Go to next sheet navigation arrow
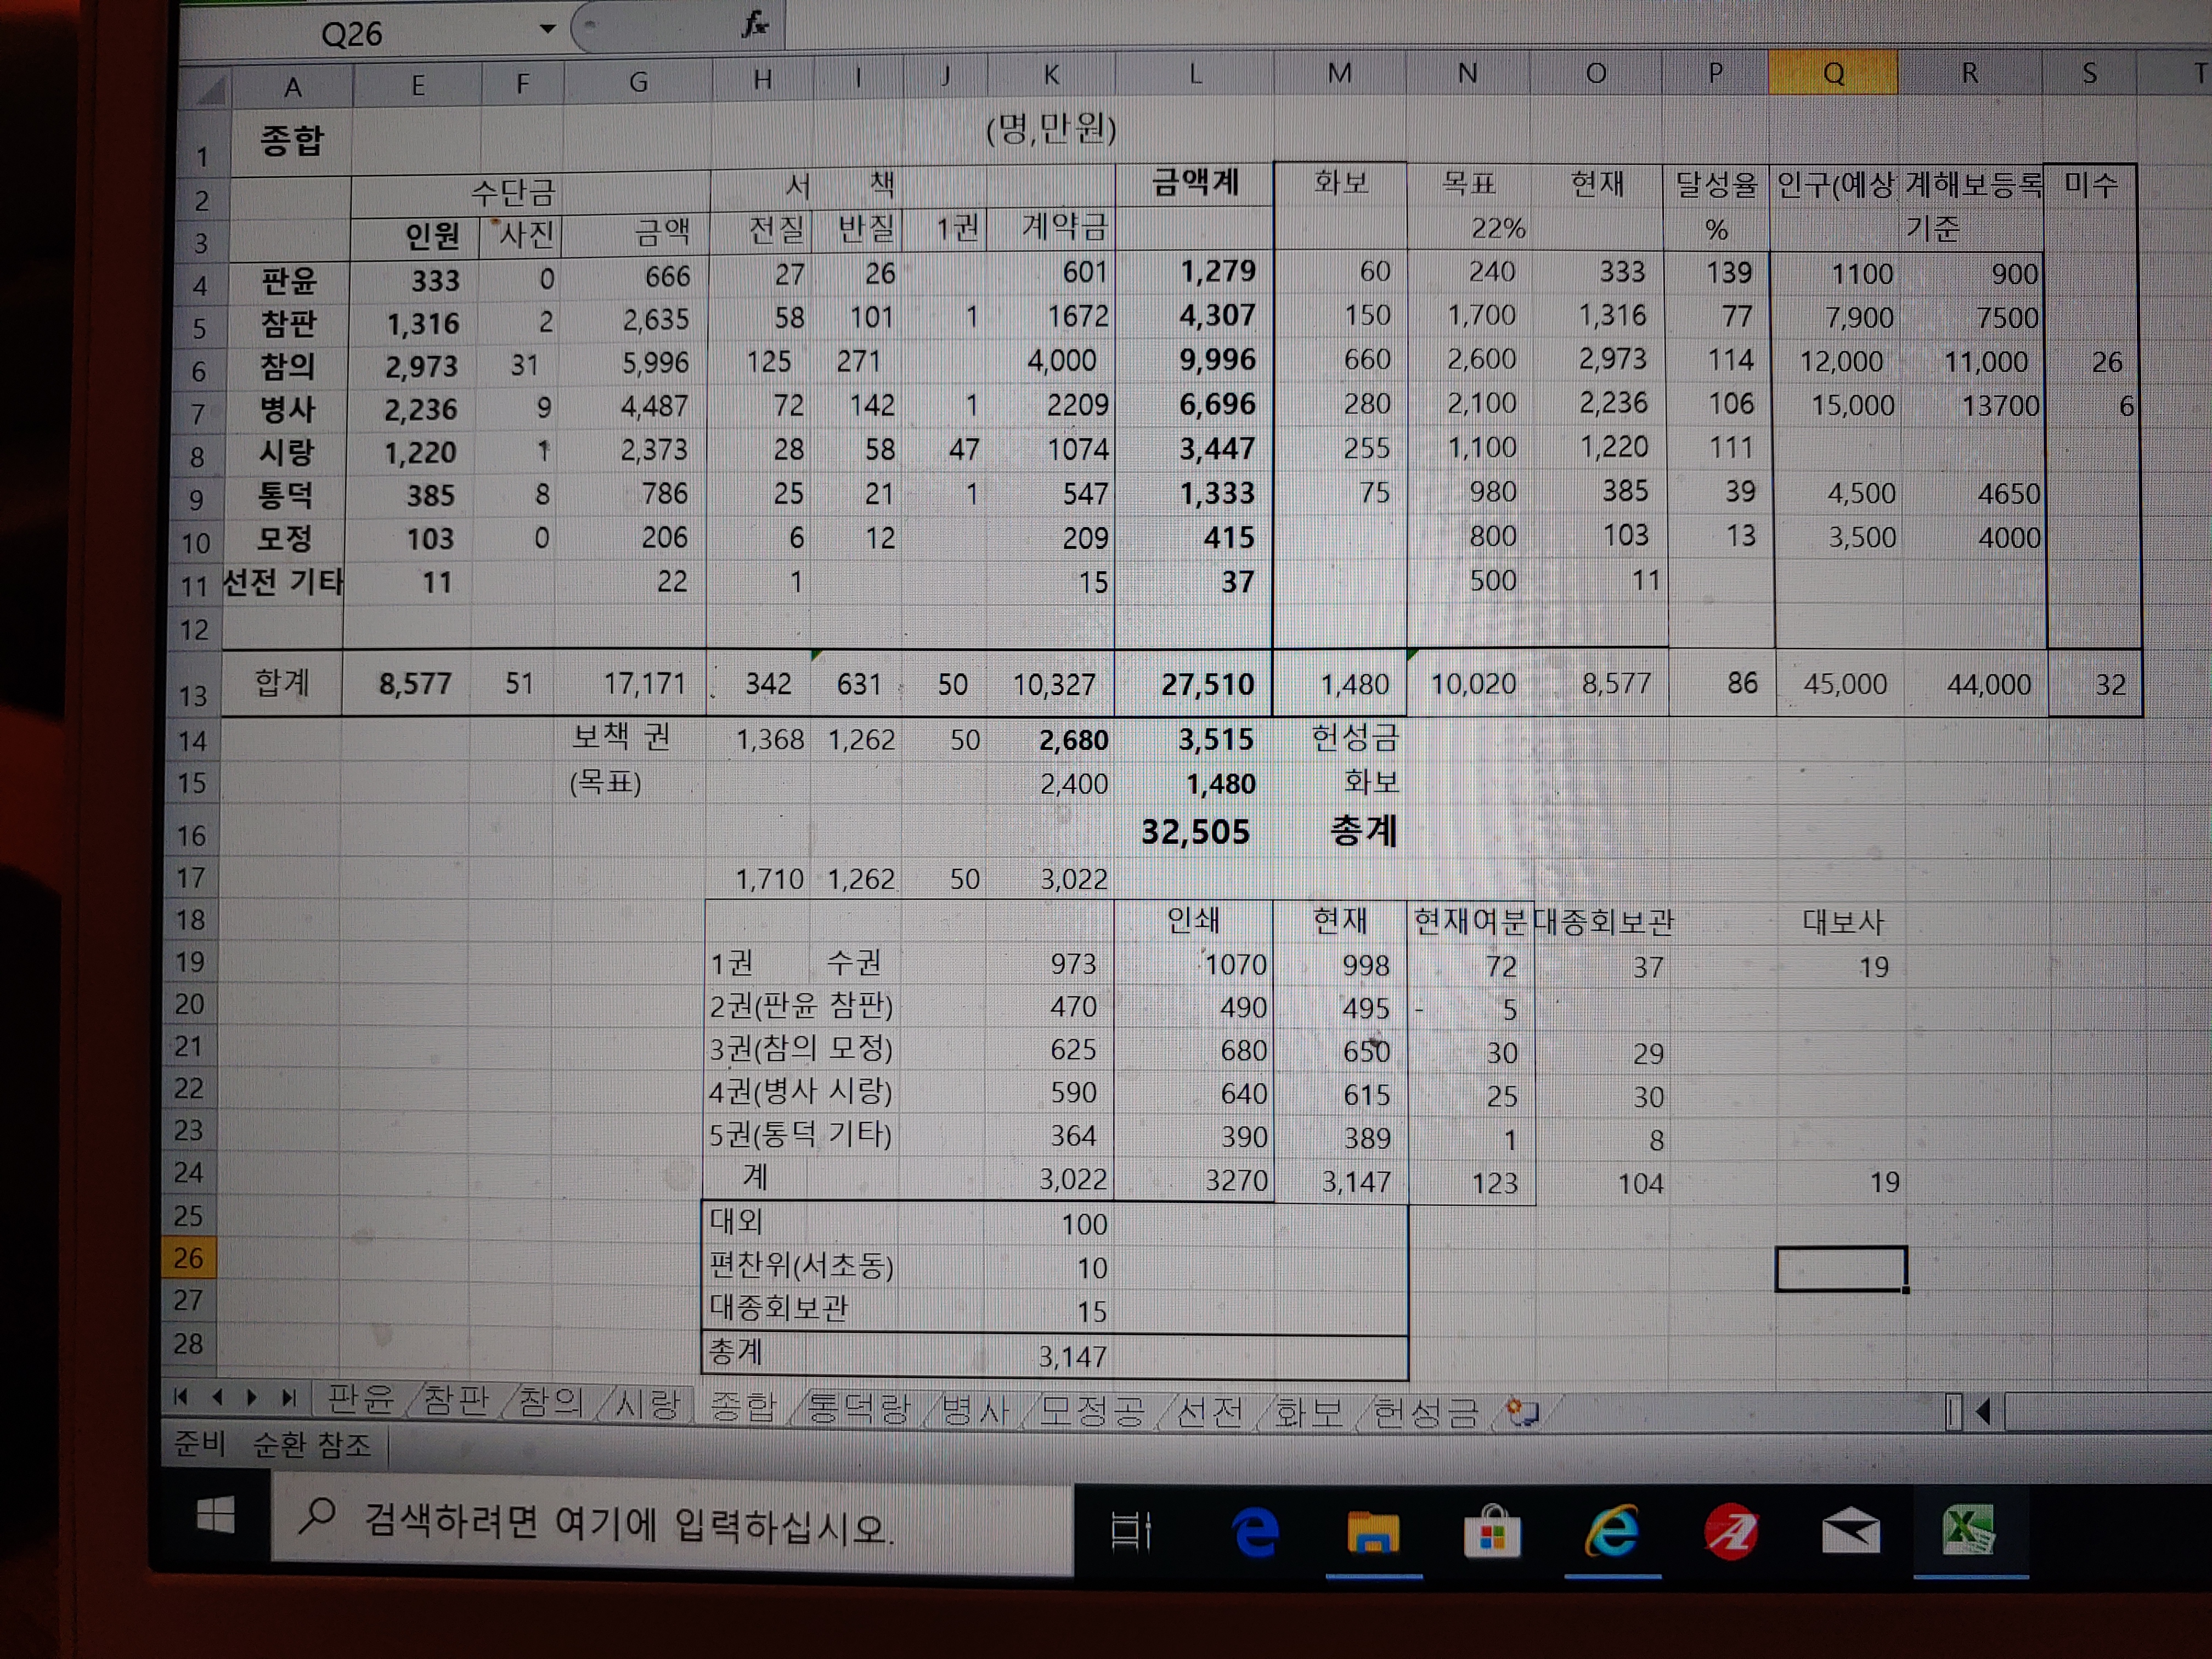 tap(252, 1397)
